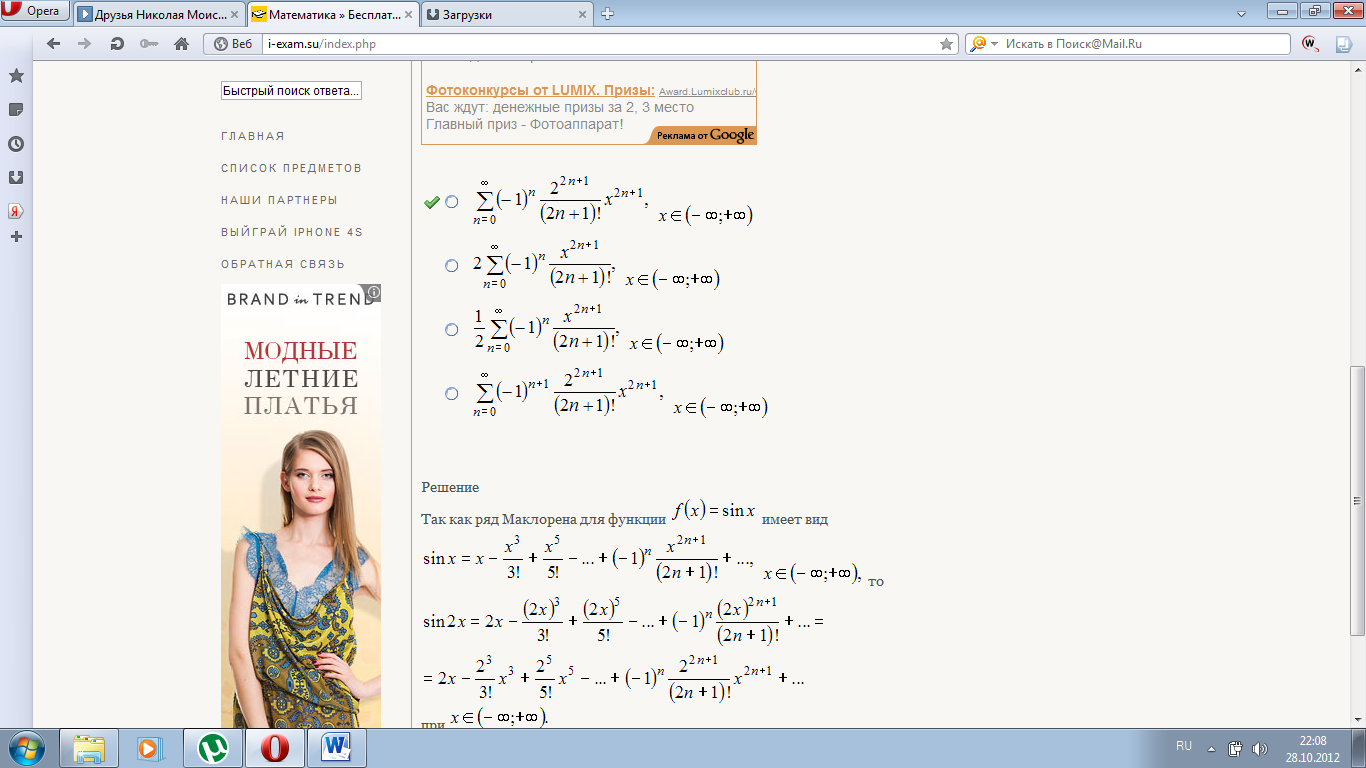Open the blue panel icon at toolbar end
The height and width of the screenshot is (768, 1366).
pyautogui.click(x=1344, y=44)
